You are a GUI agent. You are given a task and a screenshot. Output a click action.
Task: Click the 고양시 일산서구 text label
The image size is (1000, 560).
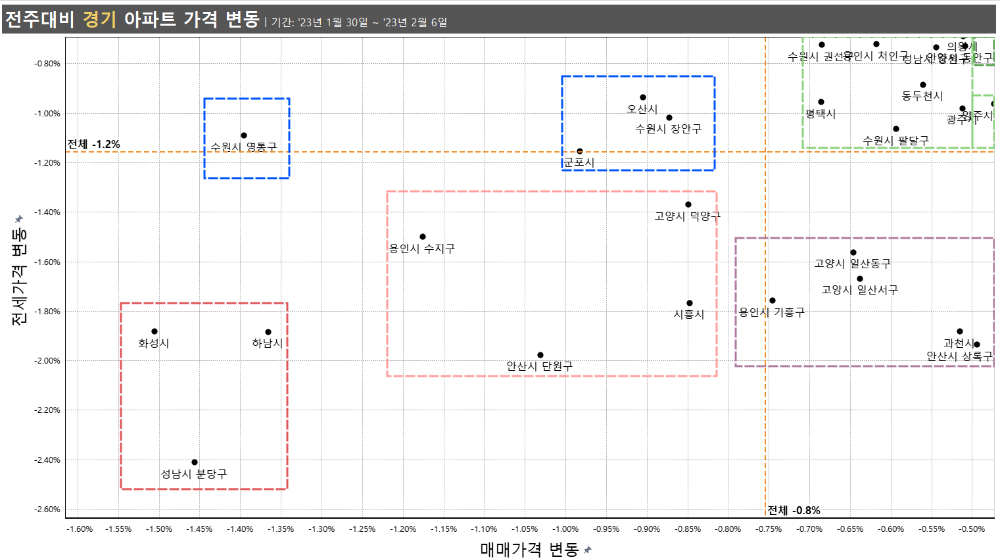click(x=860, y=290)
